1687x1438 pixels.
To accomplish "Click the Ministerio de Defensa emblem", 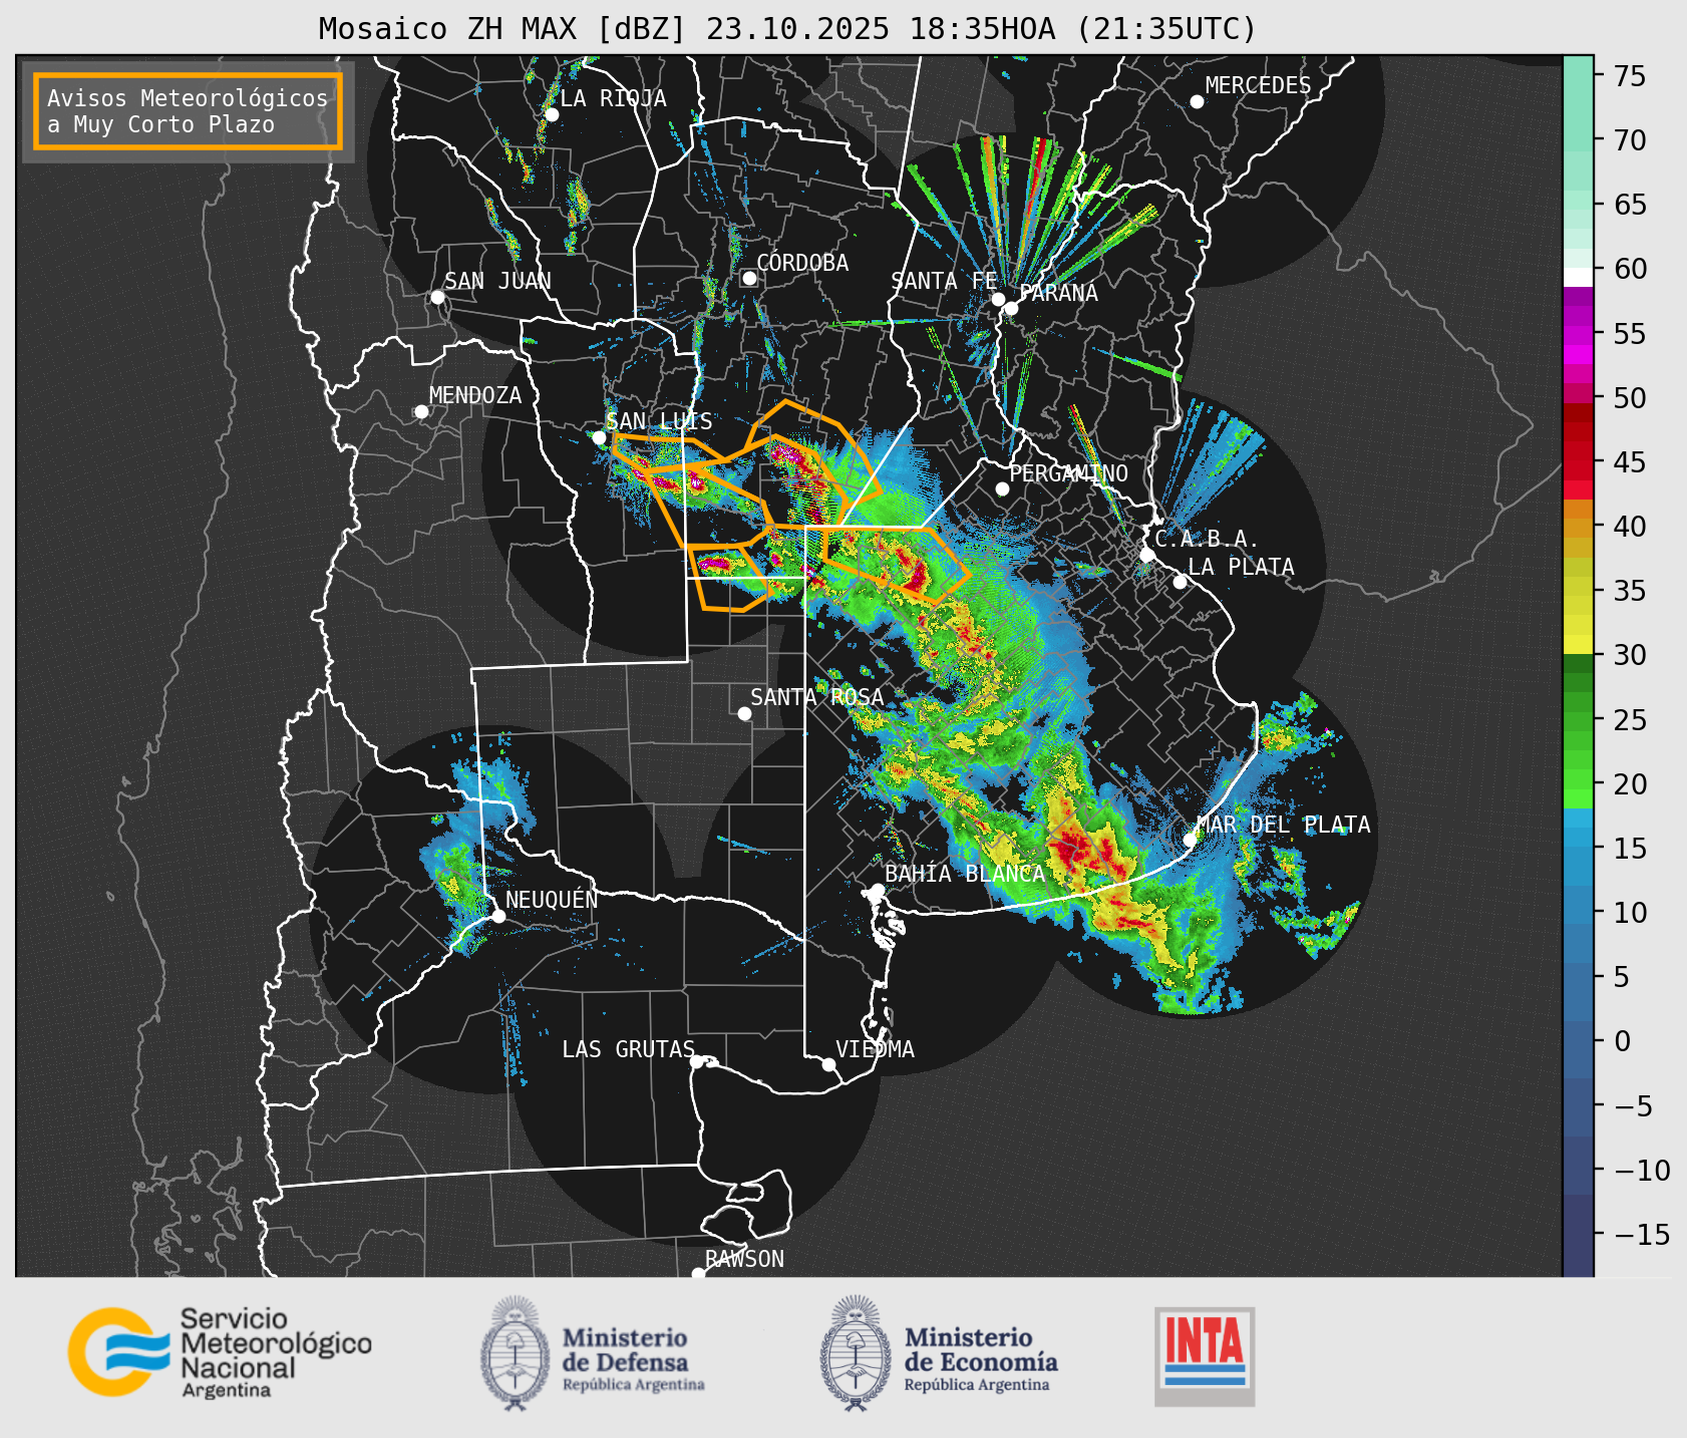I will point(514,1353).
